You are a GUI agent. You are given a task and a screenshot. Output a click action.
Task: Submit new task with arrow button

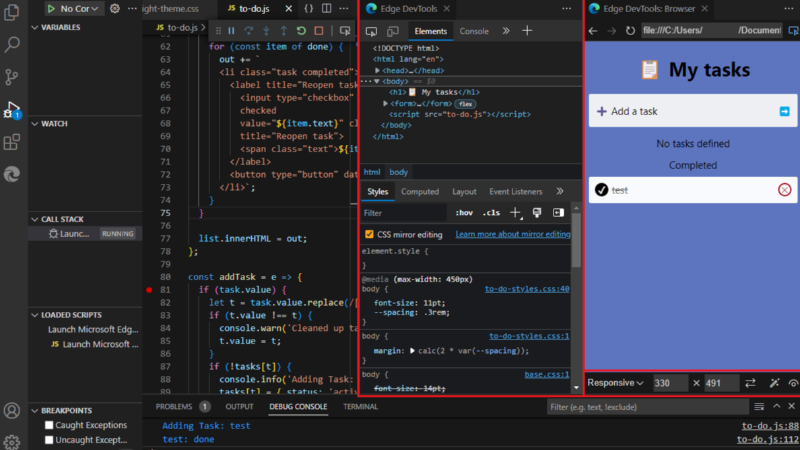pyautogui.click(x=785, y=111)
